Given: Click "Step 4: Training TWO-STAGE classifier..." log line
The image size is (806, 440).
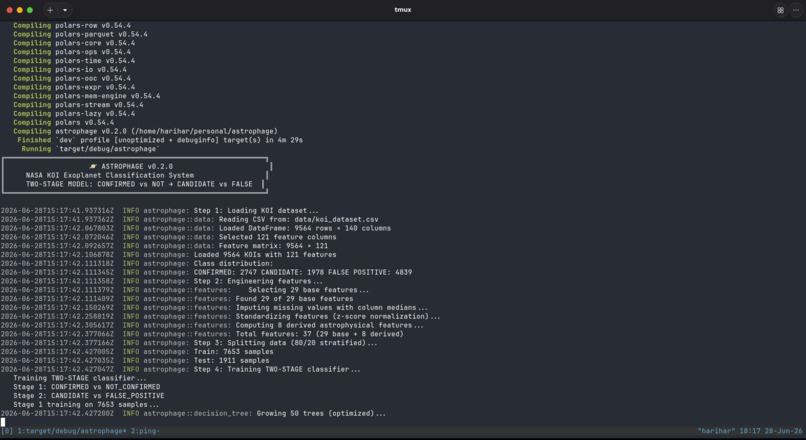Looking at the screenshot, I should click(277, 369).
